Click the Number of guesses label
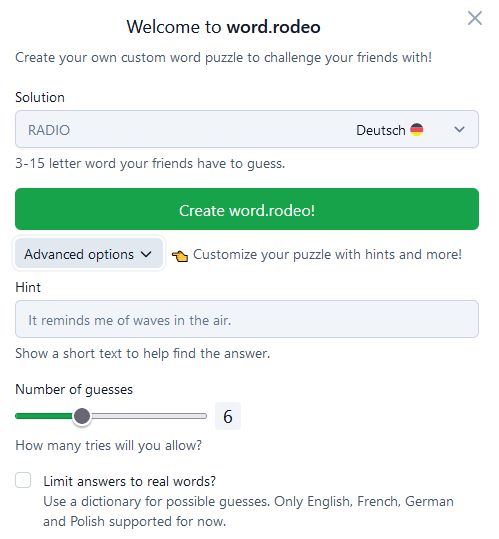This screenshot has width=499, height=539. [x=74, y=389]
